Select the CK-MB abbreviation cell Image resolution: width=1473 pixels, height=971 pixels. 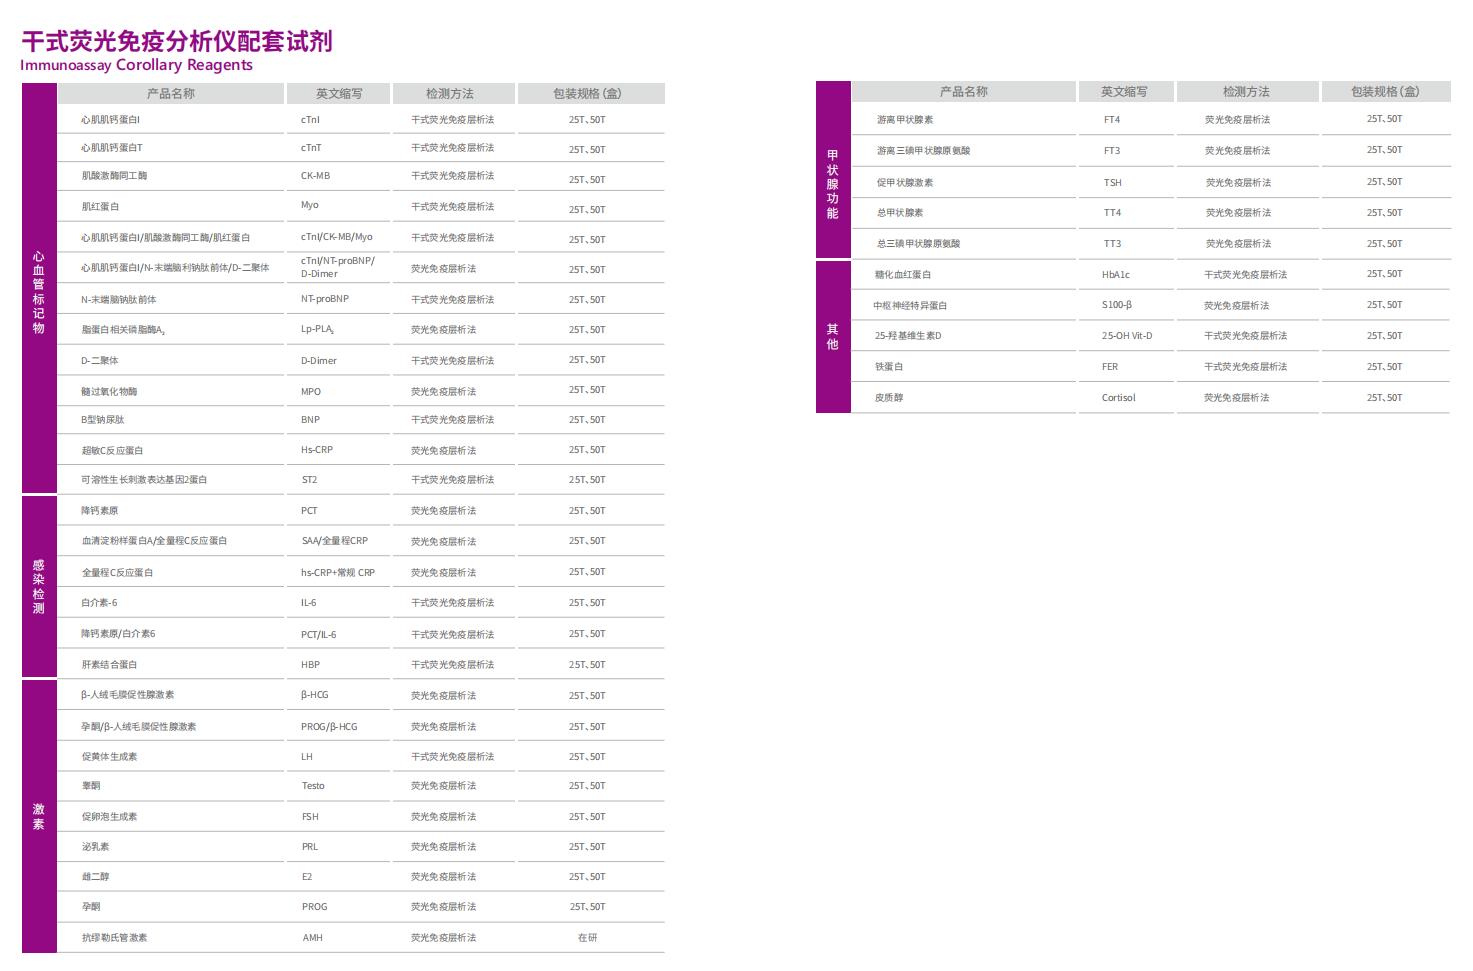[x=315, y=176]
